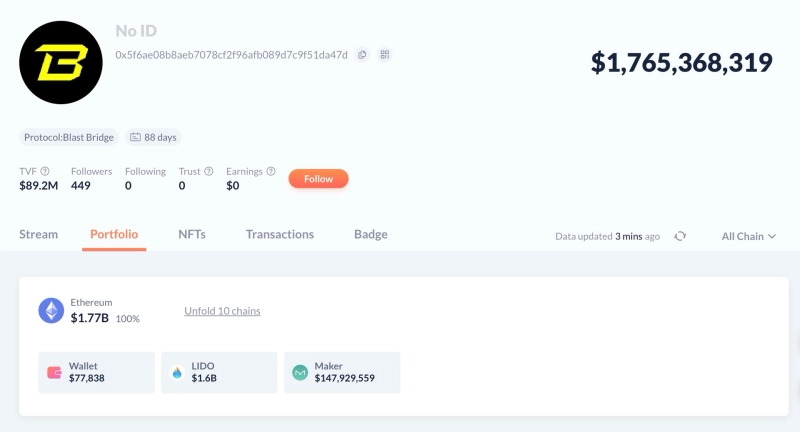
Task: Click the Ethereum chain icon
Action: (x=51, y=310)
